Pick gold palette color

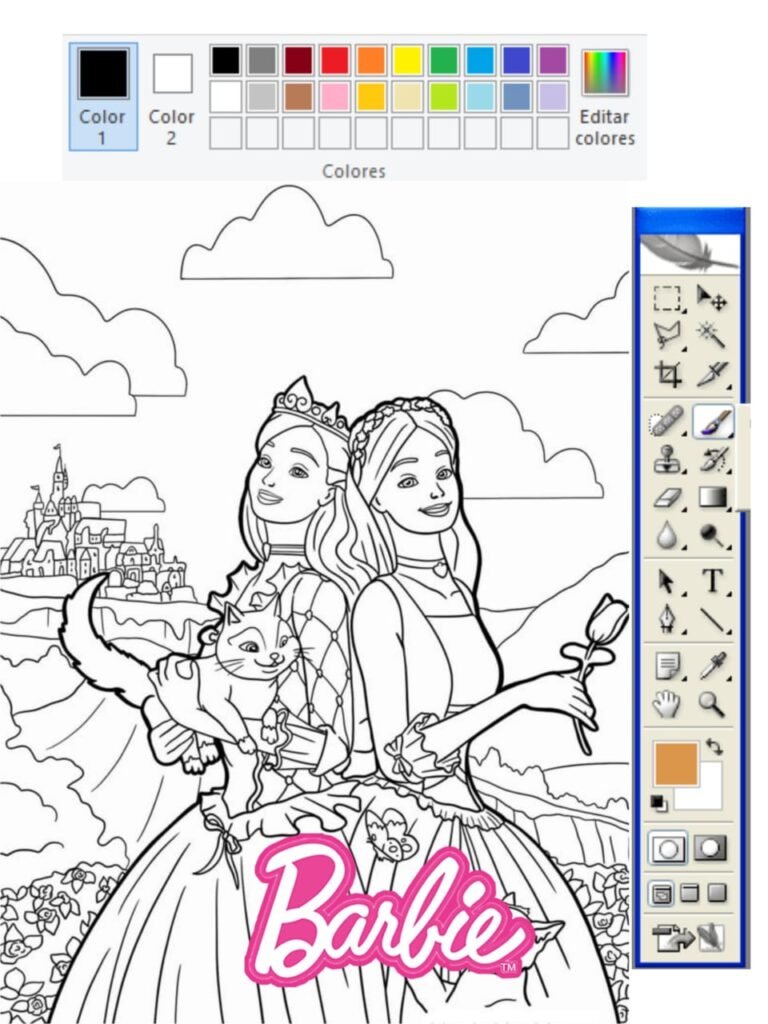[x=372, y=96]
